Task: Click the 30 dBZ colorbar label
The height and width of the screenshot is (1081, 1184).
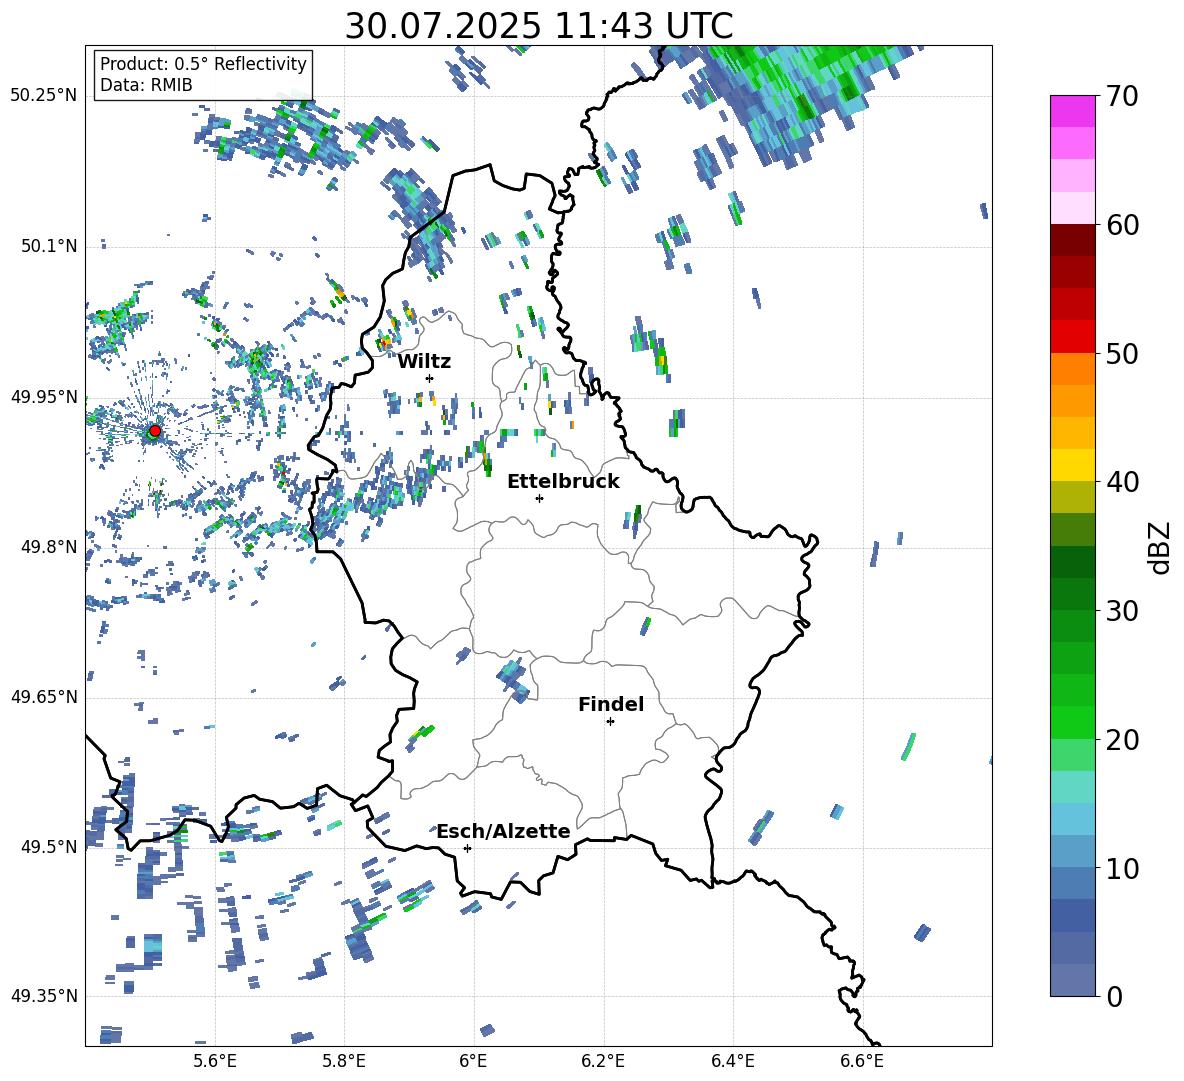Action: 1122,611
